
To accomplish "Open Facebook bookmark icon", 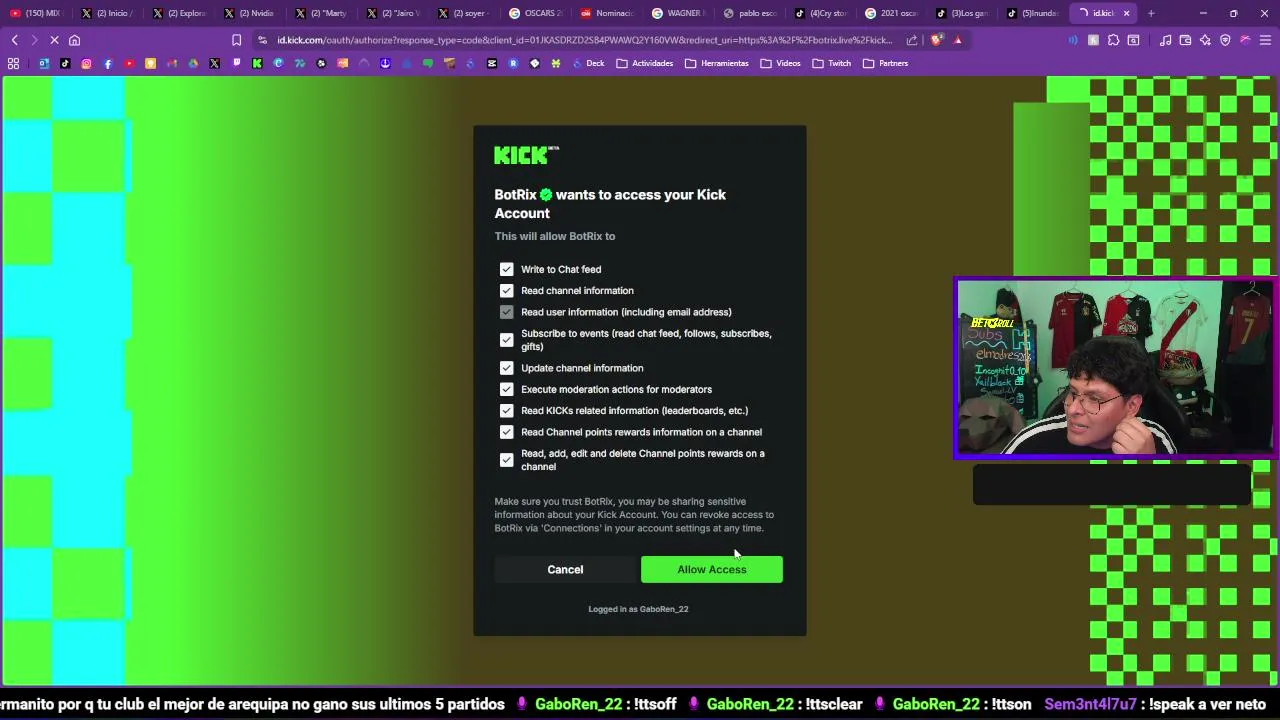I will tap(108, 63).
